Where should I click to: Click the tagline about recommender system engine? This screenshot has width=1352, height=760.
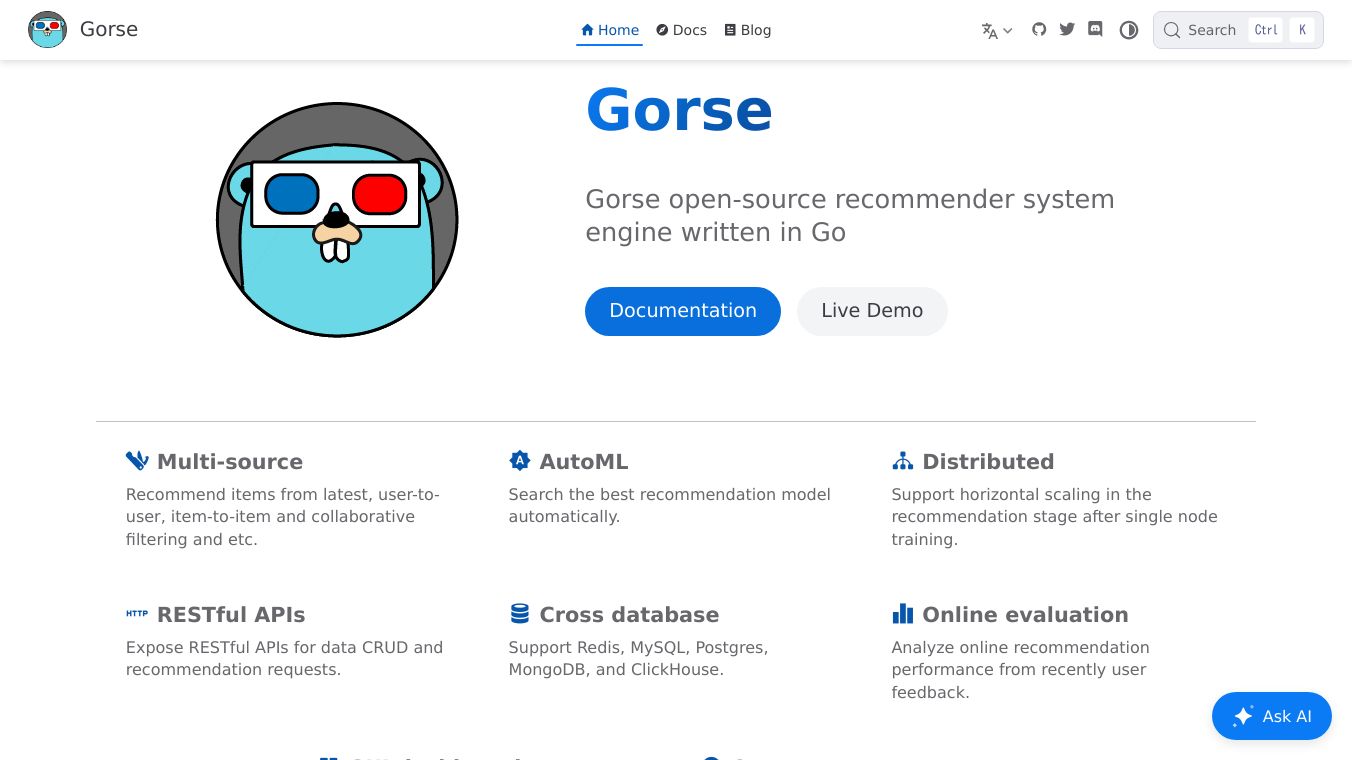[850, 215]
